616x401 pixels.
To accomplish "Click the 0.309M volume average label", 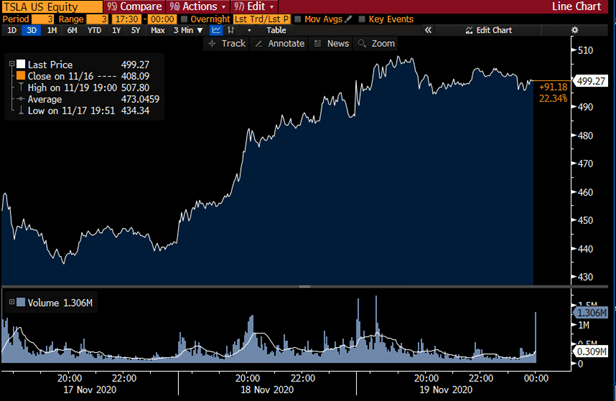I will tap(591, 351).
